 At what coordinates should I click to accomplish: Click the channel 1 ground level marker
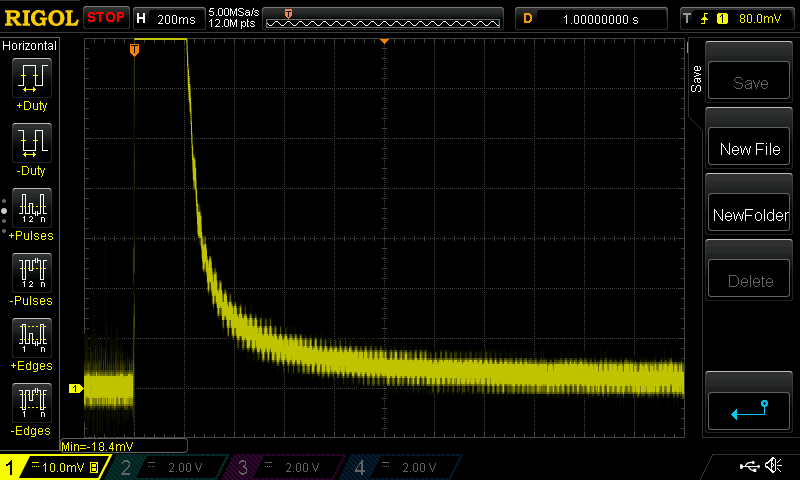[x=76, y=389]
